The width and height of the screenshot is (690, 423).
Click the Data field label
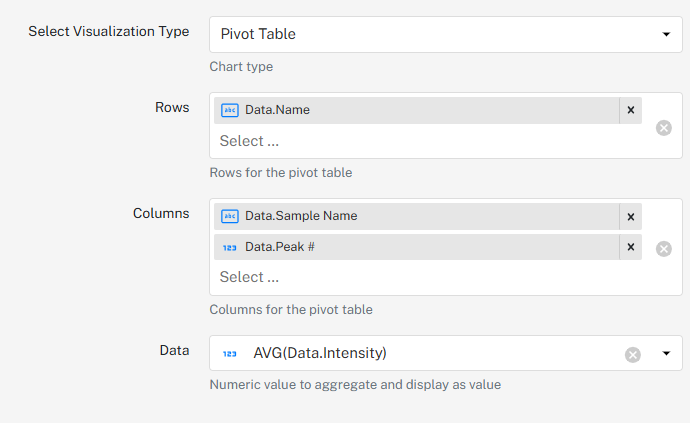[x=174, y=350]
